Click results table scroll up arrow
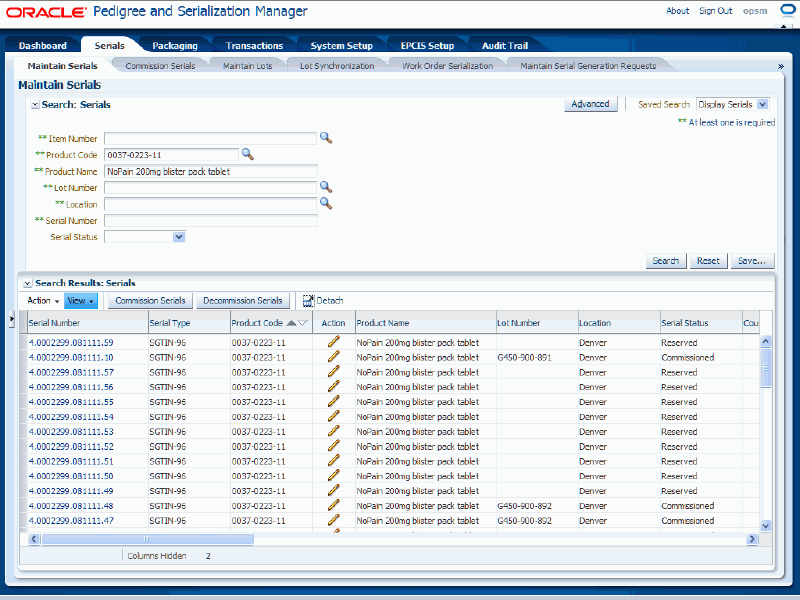Image resolution: width=800 pixels, height=600 pixels. [765, 341]
